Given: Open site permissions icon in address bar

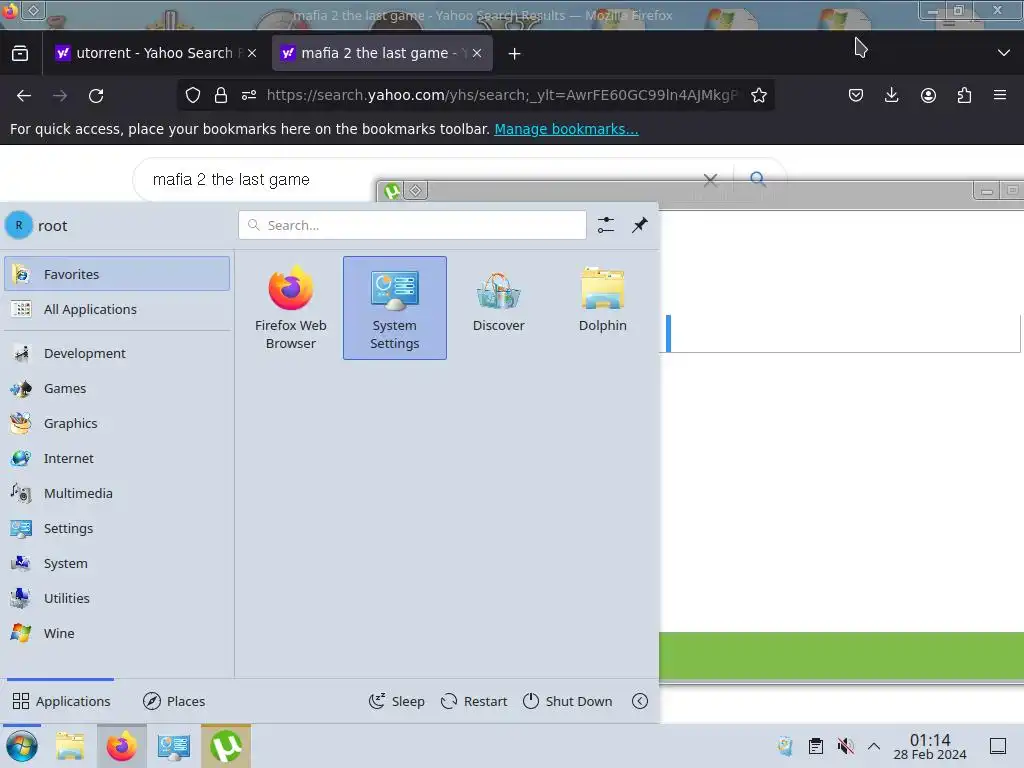Looking at the screenshot, I should tap(249, 95).
